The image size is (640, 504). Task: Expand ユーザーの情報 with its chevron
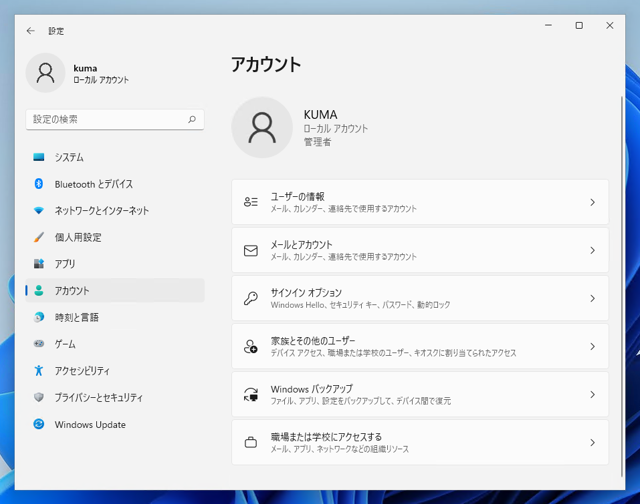point(593,202)
